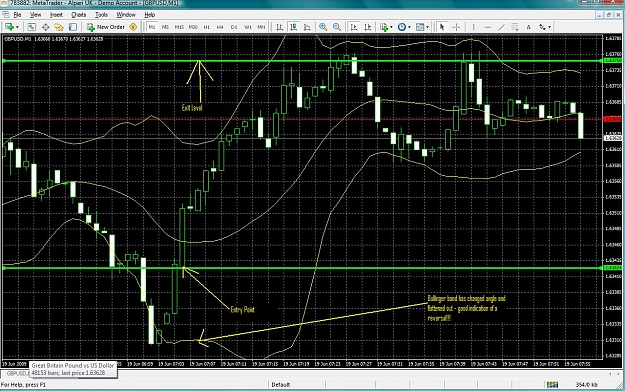This screenshot has width=625, height=391.
Task: Expand the Periods dropdown arrow
Action: [409, 27]
